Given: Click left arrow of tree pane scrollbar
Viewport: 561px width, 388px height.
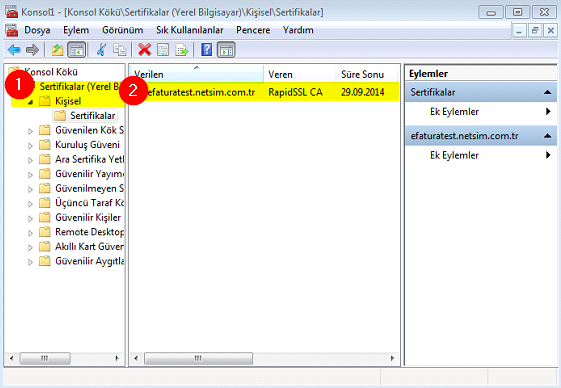Looking at the screenshot, I should coord(11,358).
